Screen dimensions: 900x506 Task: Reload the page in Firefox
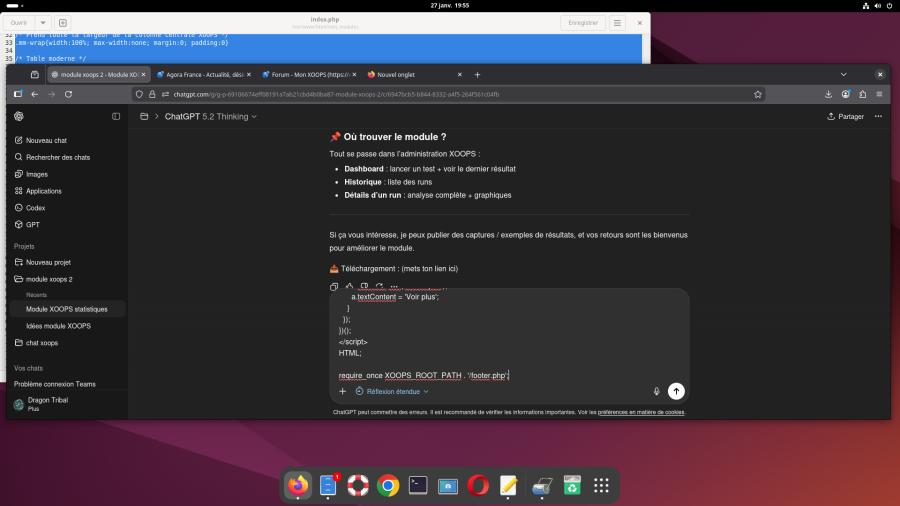[68, 94]
